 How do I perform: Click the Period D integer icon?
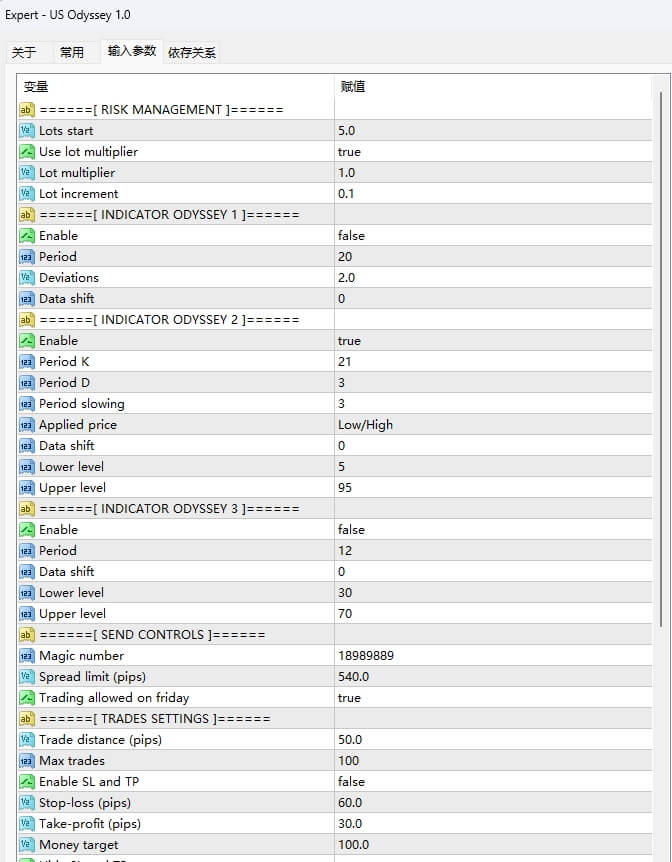point(27,383)
